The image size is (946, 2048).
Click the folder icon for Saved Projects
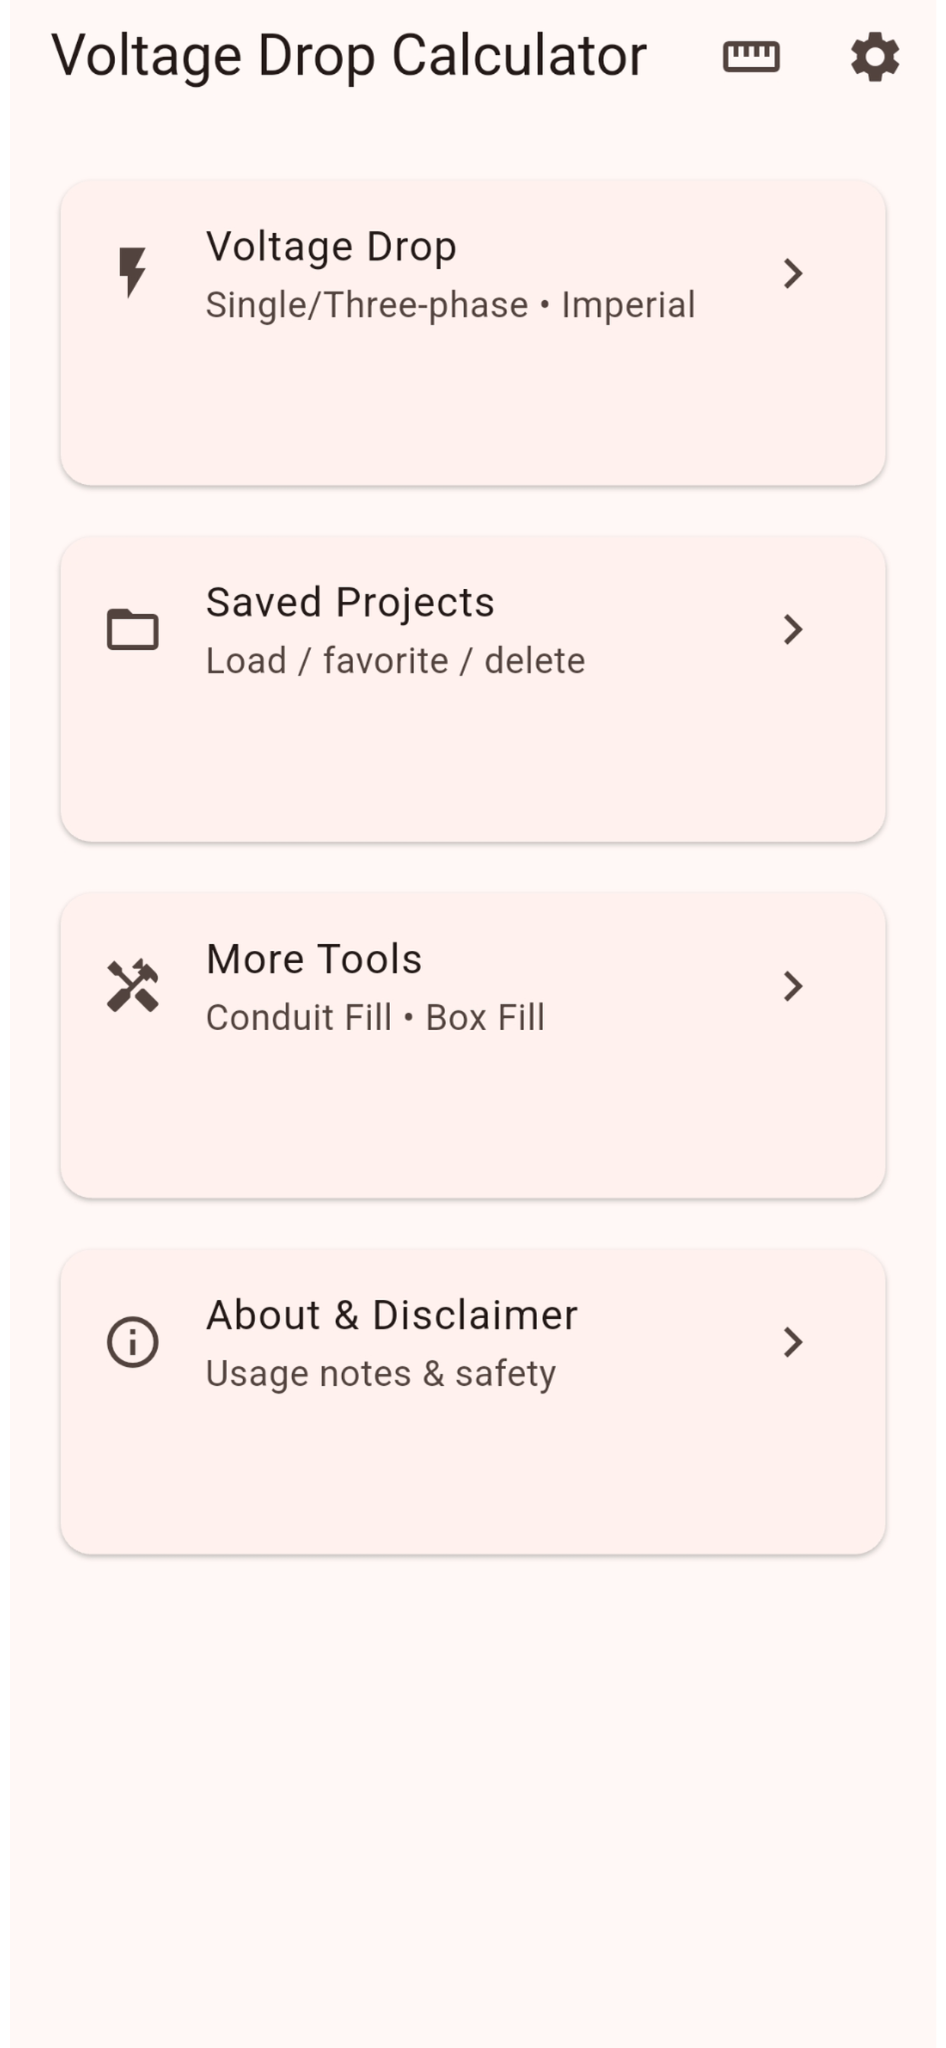click(132, 630)
